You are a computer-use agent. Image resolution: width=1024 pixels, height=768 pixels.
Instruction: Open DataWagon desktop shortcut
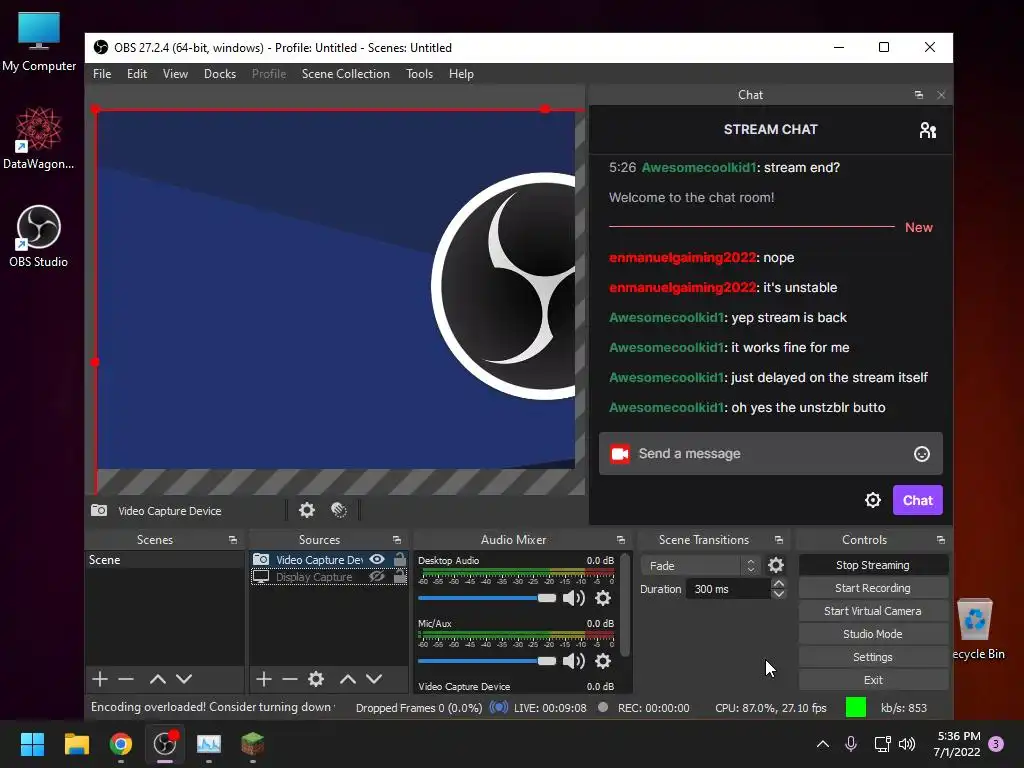pyautogui.click(x=39, y=138)
